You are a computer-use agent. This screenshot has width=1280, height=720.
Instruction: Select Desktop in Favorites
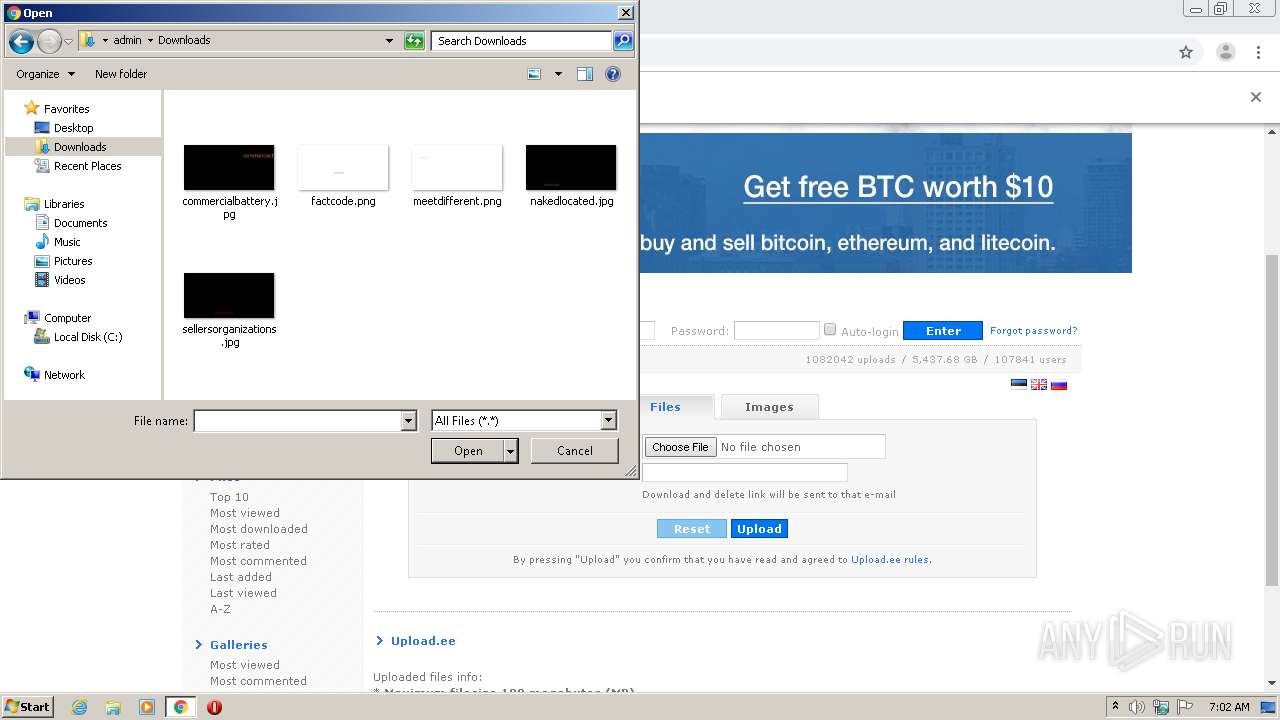coord(73,128)
